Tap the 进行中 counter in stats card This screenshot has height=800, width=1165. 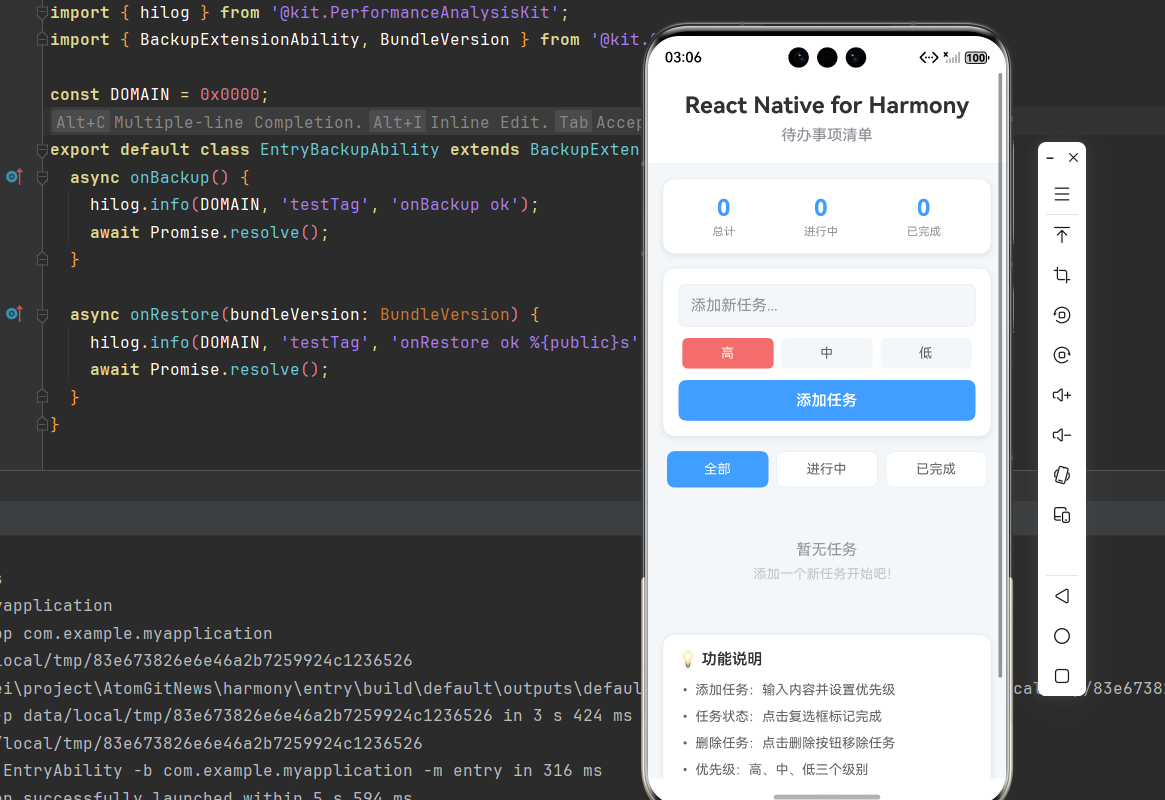(820, 217)
